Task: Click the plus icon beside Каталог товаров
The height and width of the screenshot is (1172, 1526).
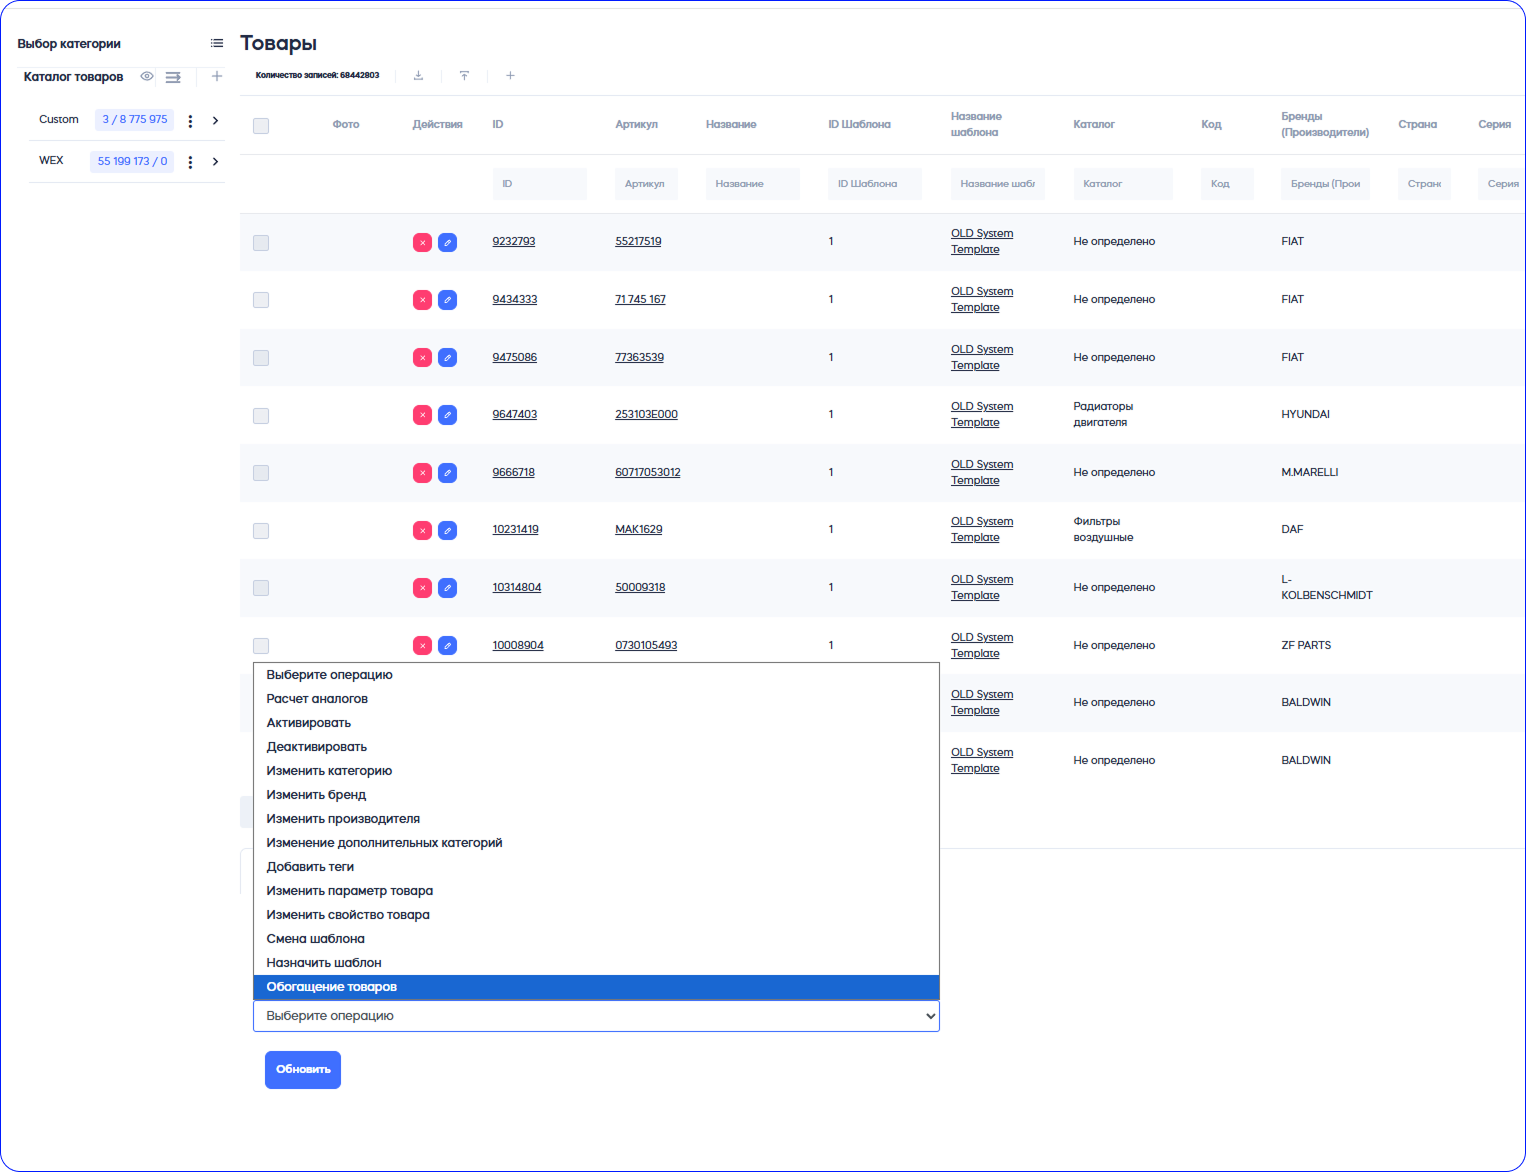Action: (x=217, y=77)
